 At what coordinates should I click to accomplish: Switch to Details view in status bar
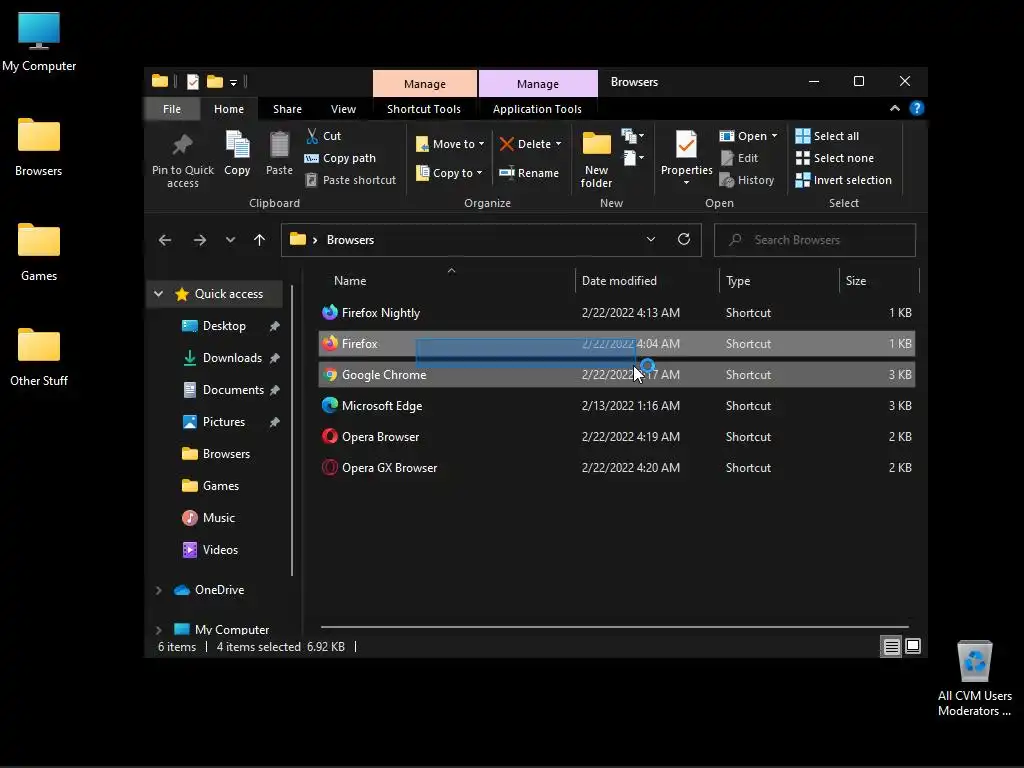click(x=891, y=647)
